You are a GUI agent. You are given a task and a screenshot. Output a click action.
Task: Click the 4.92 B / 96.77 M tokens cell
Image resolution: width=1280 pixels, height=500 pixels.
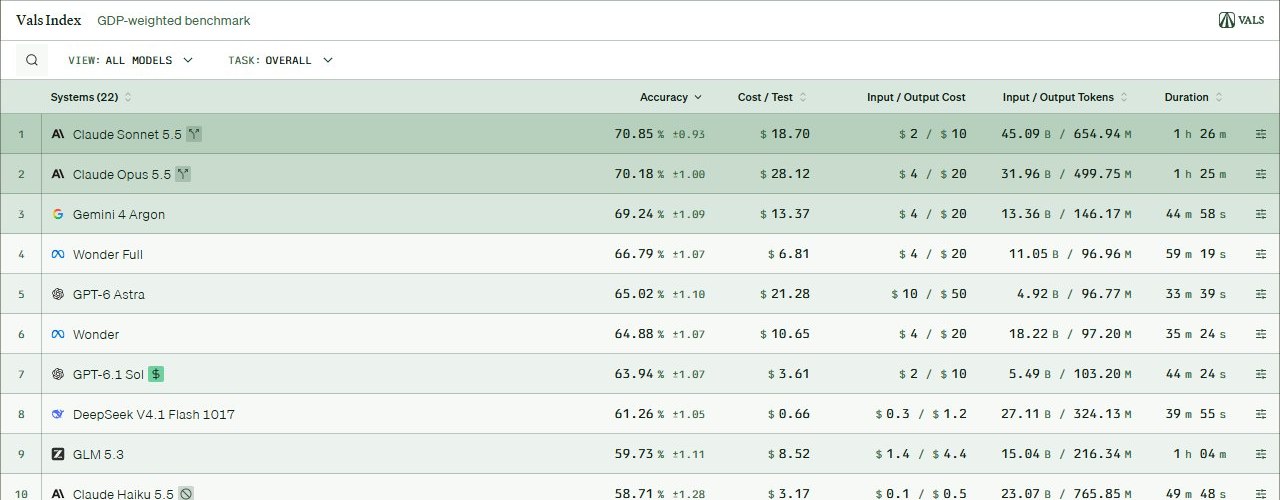pos(1074,294)
